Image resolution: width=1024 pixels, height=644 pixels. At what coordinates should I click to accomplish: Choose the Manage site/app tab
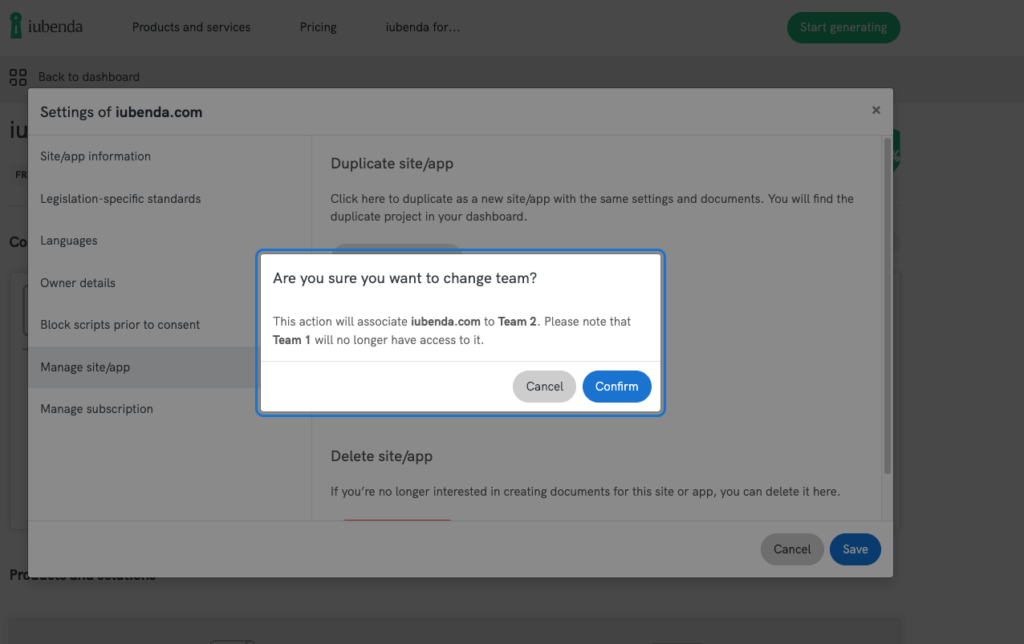point(85,367)
